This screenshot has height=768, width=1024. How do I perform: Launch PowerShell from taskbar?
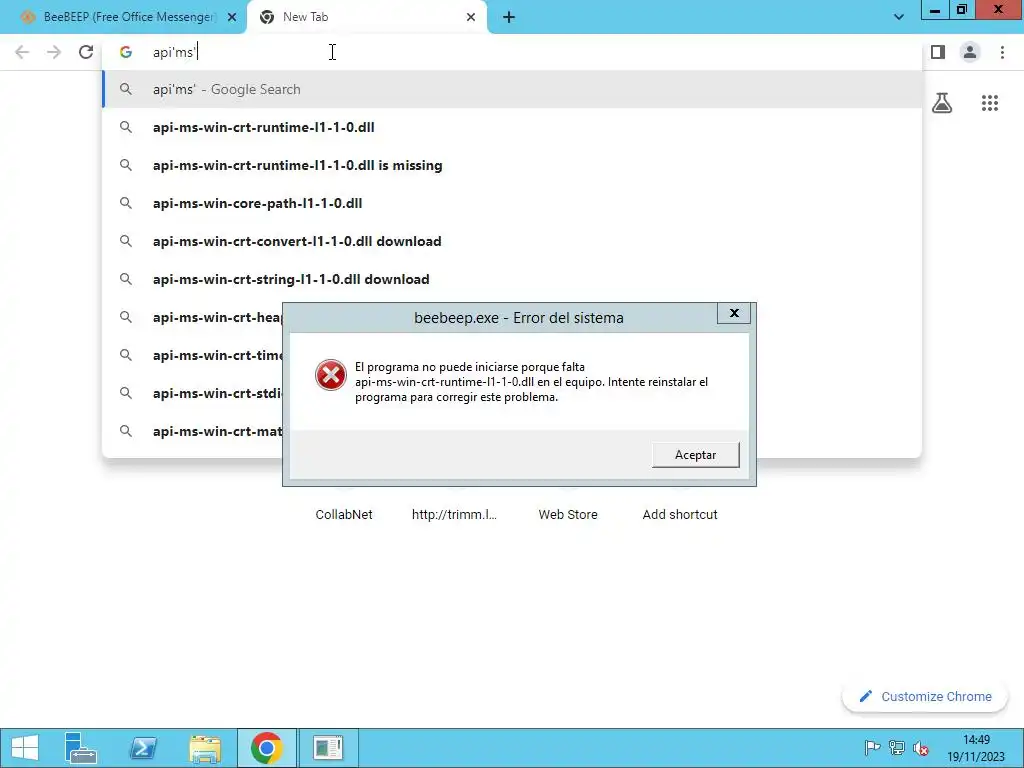[143, 748]
